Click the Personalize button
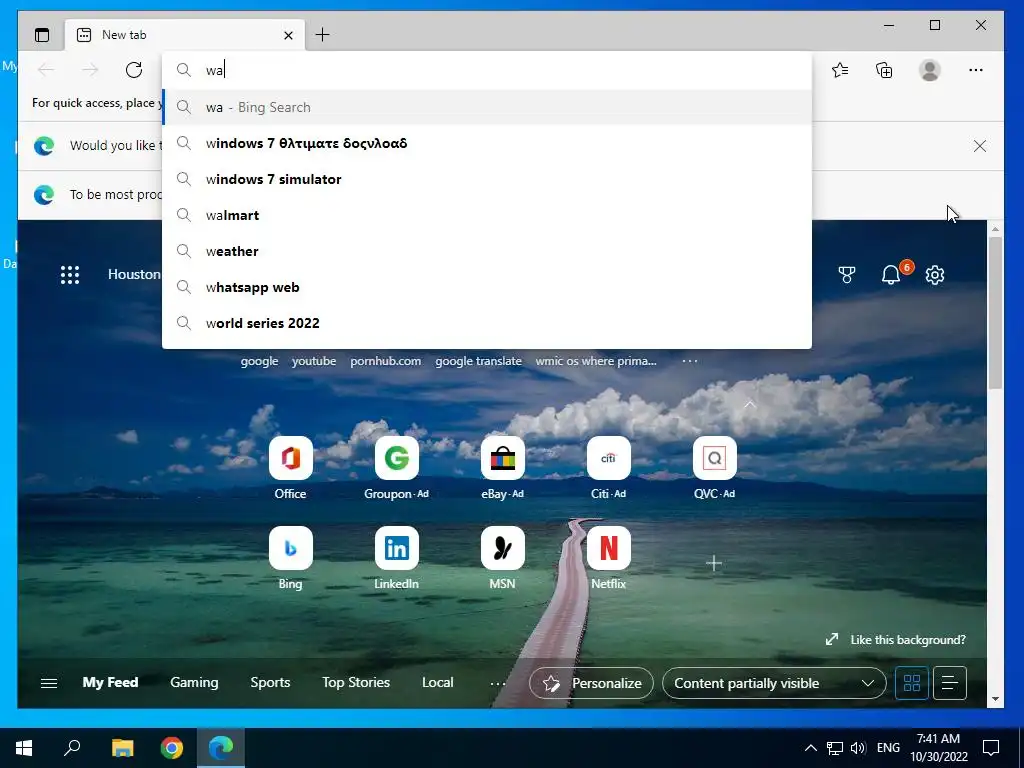1024x768 pixels. pos(591,683)
